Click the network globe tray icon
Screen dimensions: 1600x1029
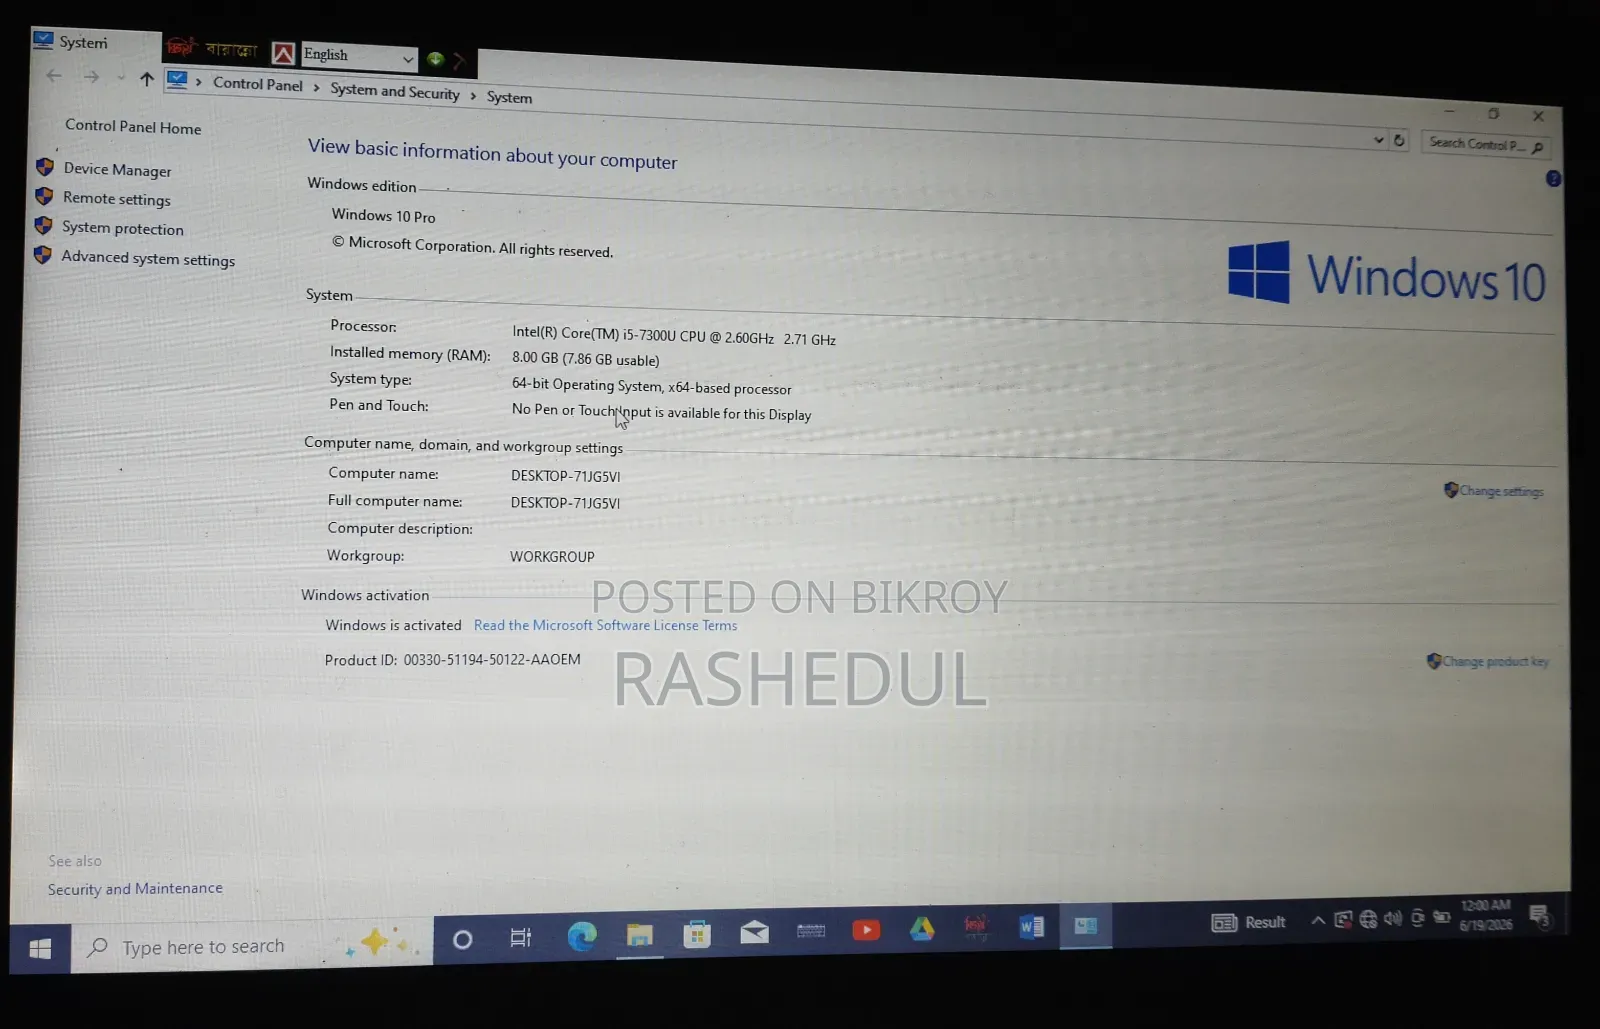1368,919
